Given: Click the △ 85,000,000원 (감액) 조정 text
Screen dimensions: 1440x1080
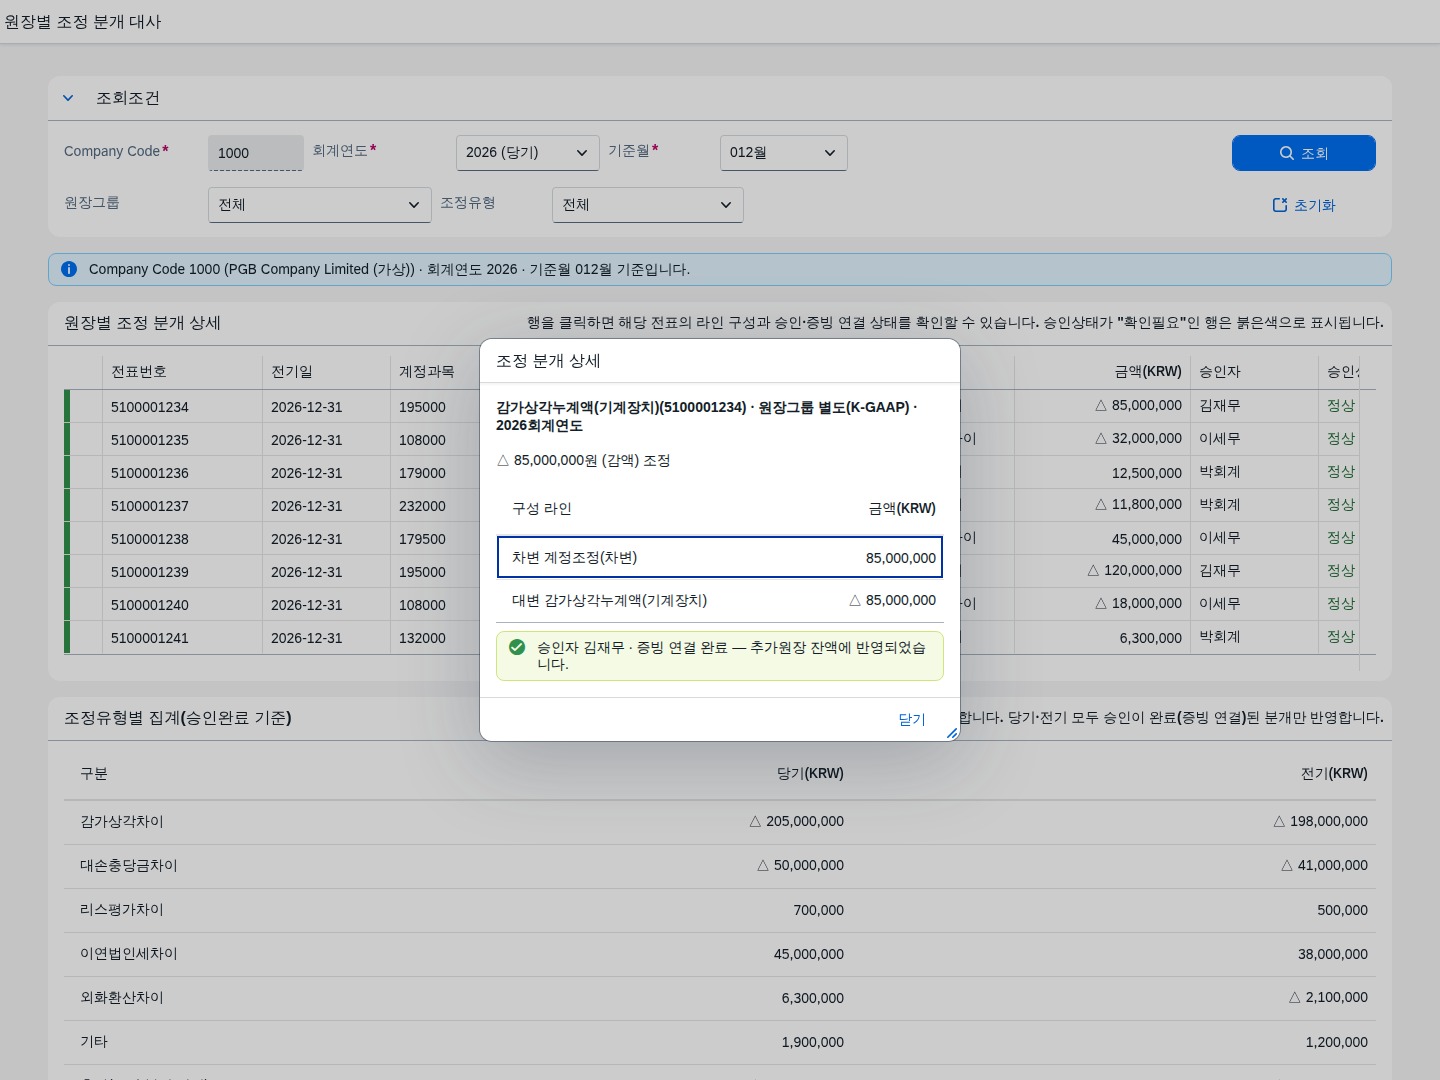Looking at the screenshot, I should coord(583,461).
